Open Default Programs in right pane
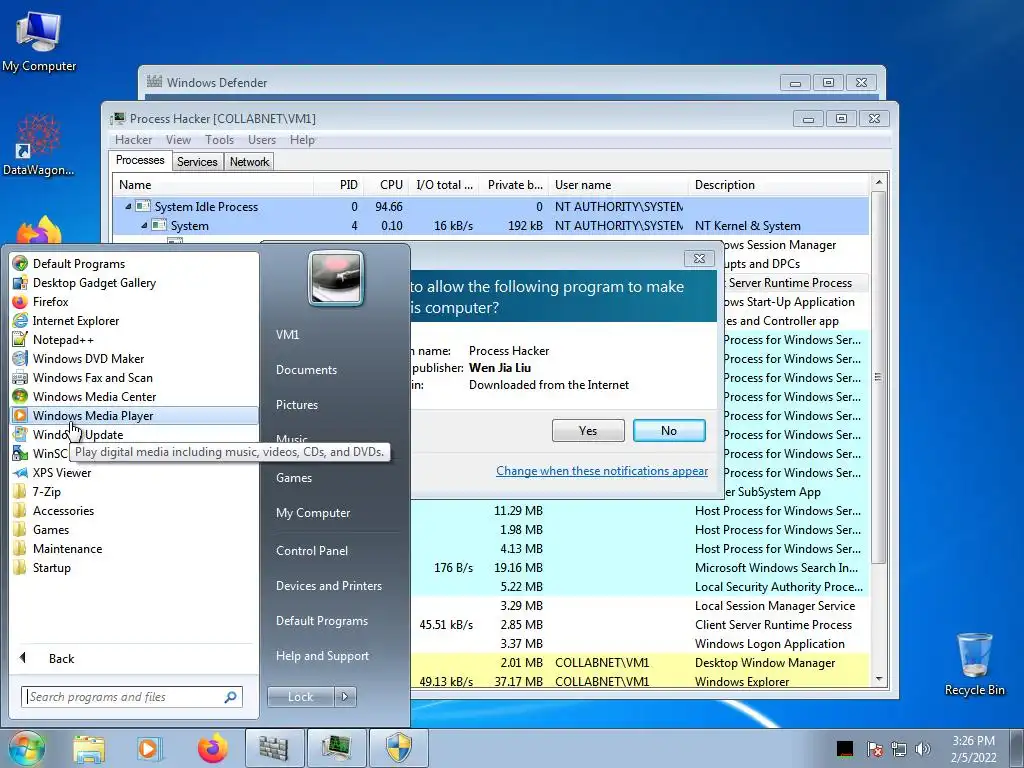 [322, 621]
